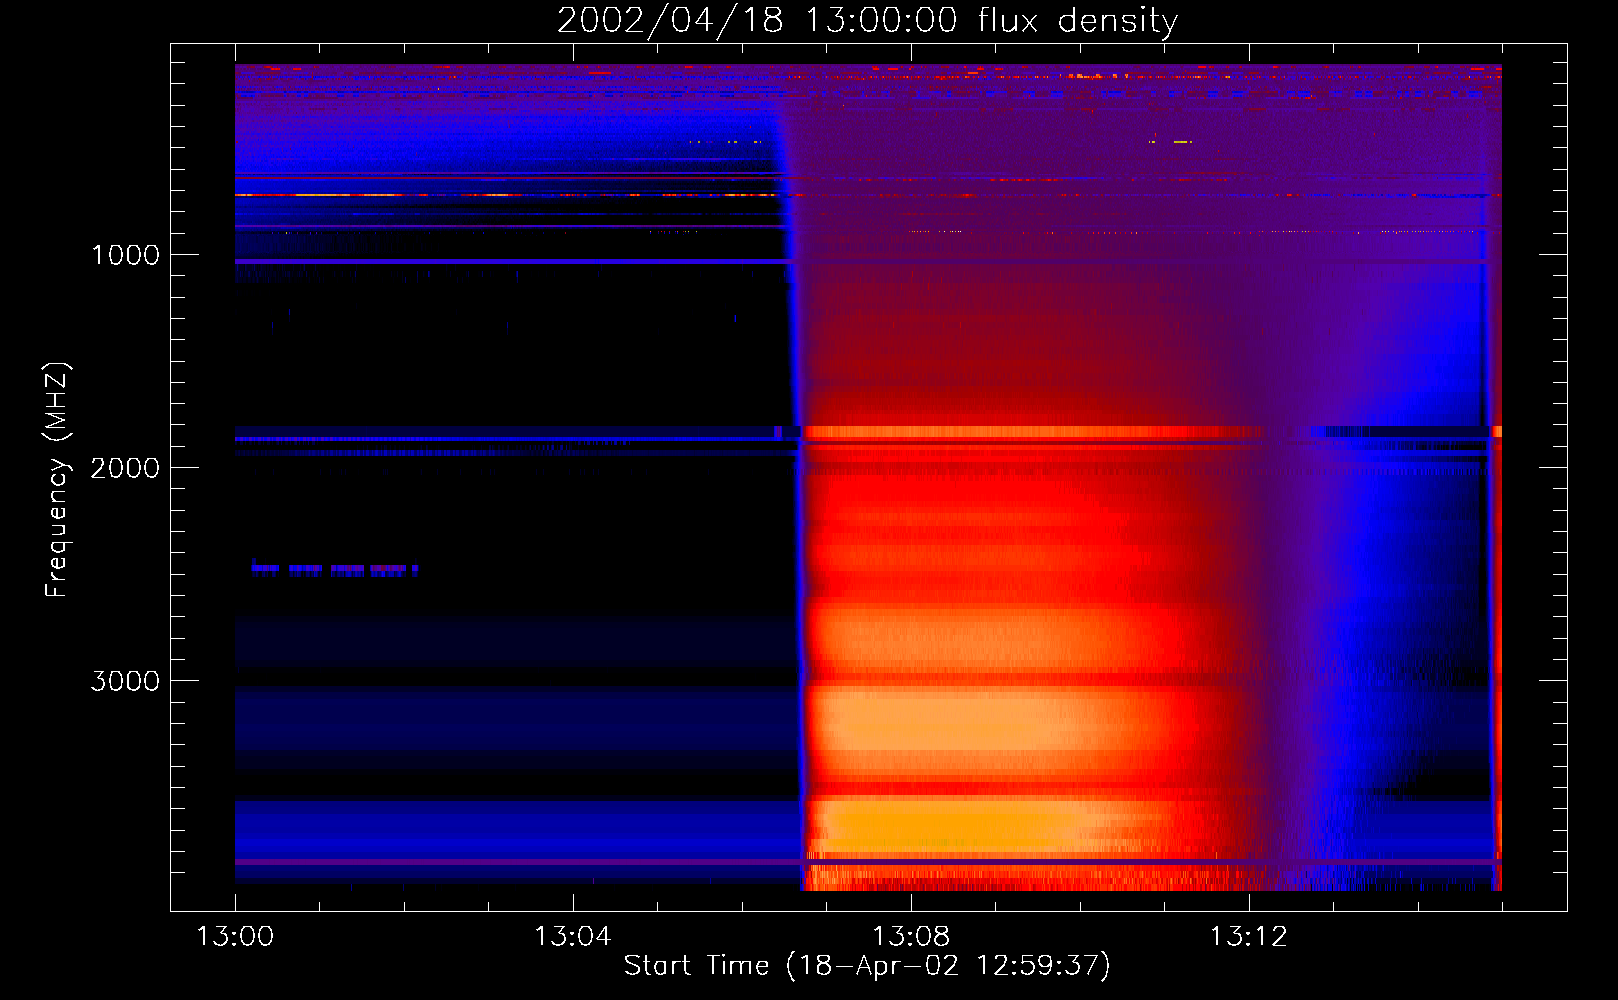
Task: Click the 'Frequency (MHZ)' axis label
Action: pyautogui.click(x=57, y=480)
